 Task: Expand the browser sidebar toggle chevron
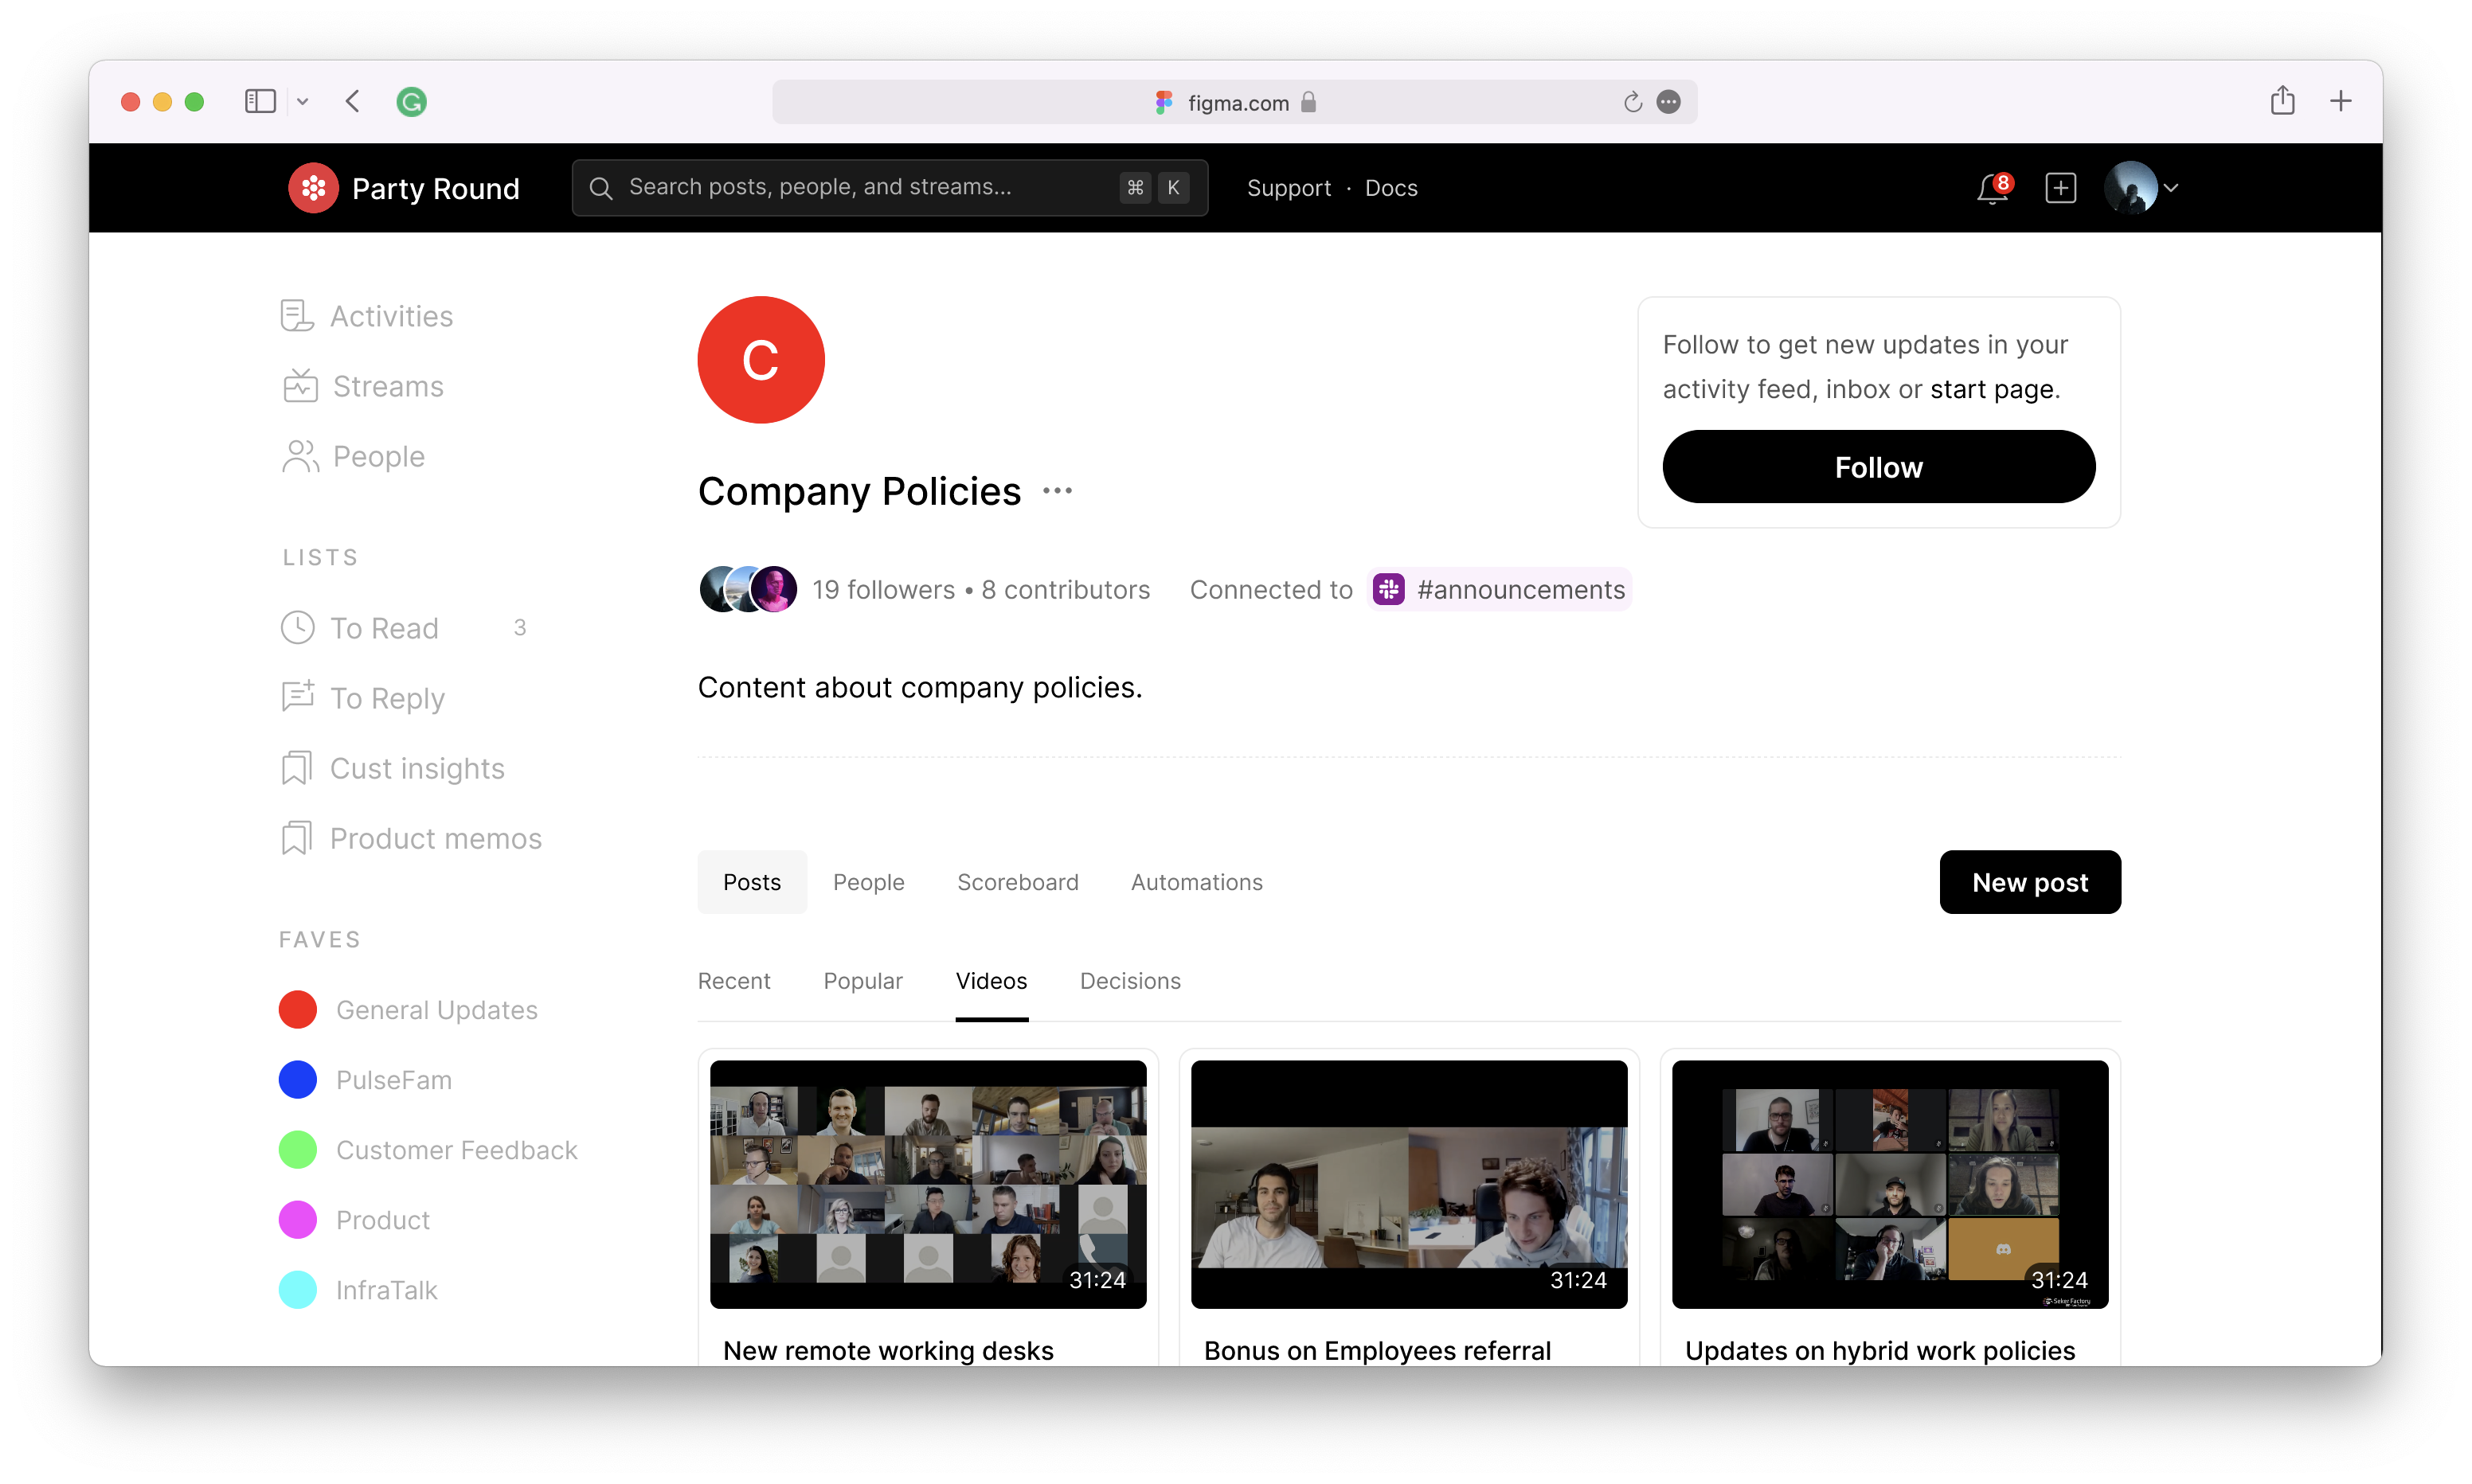point(303,102)
